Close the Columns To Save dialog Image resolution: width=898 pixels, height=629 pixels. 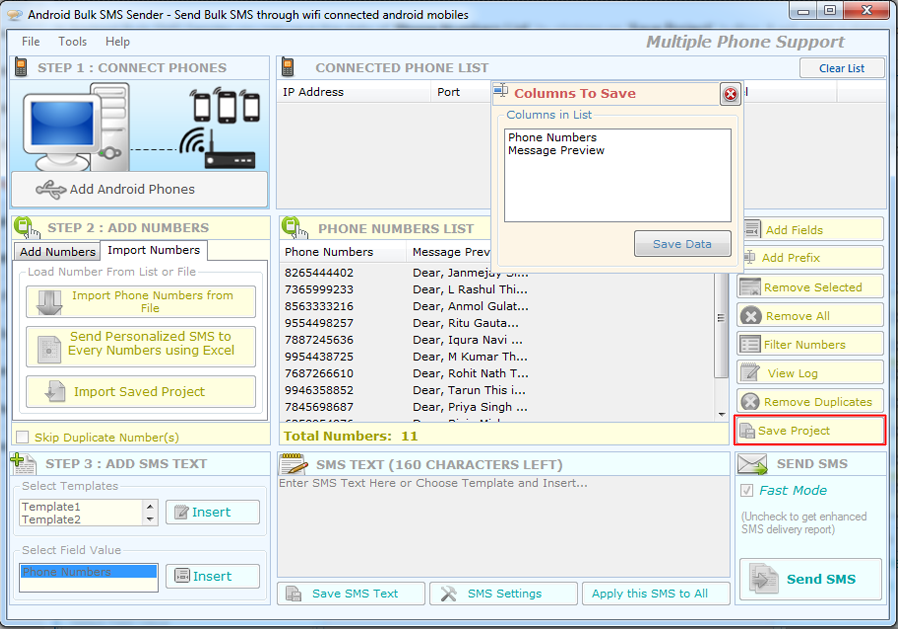click(730, 94)
